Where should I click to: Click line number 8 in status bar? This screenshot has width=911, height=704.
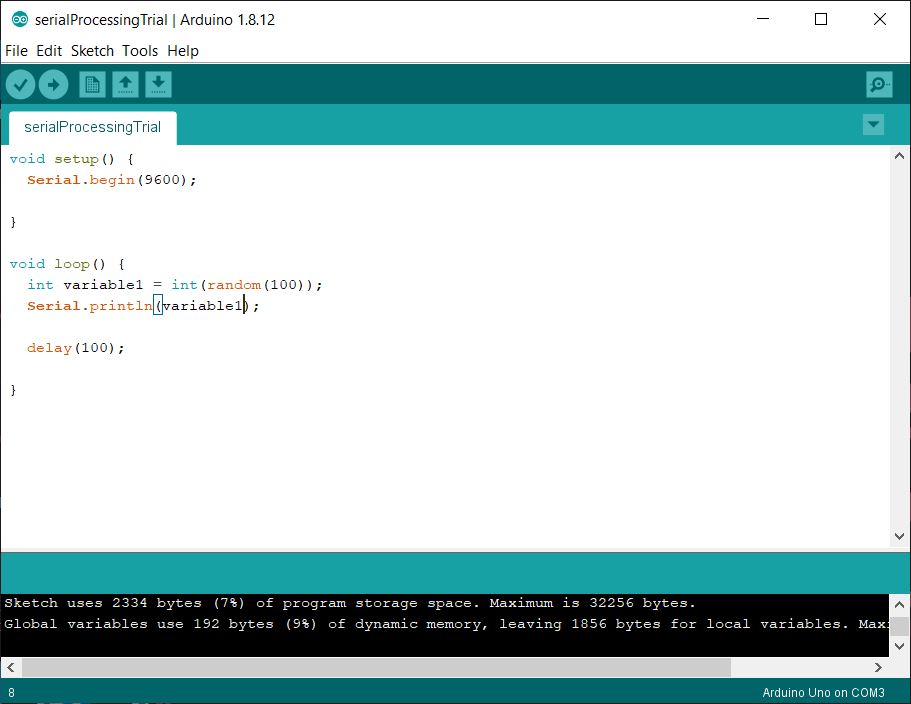click(12, 692)
